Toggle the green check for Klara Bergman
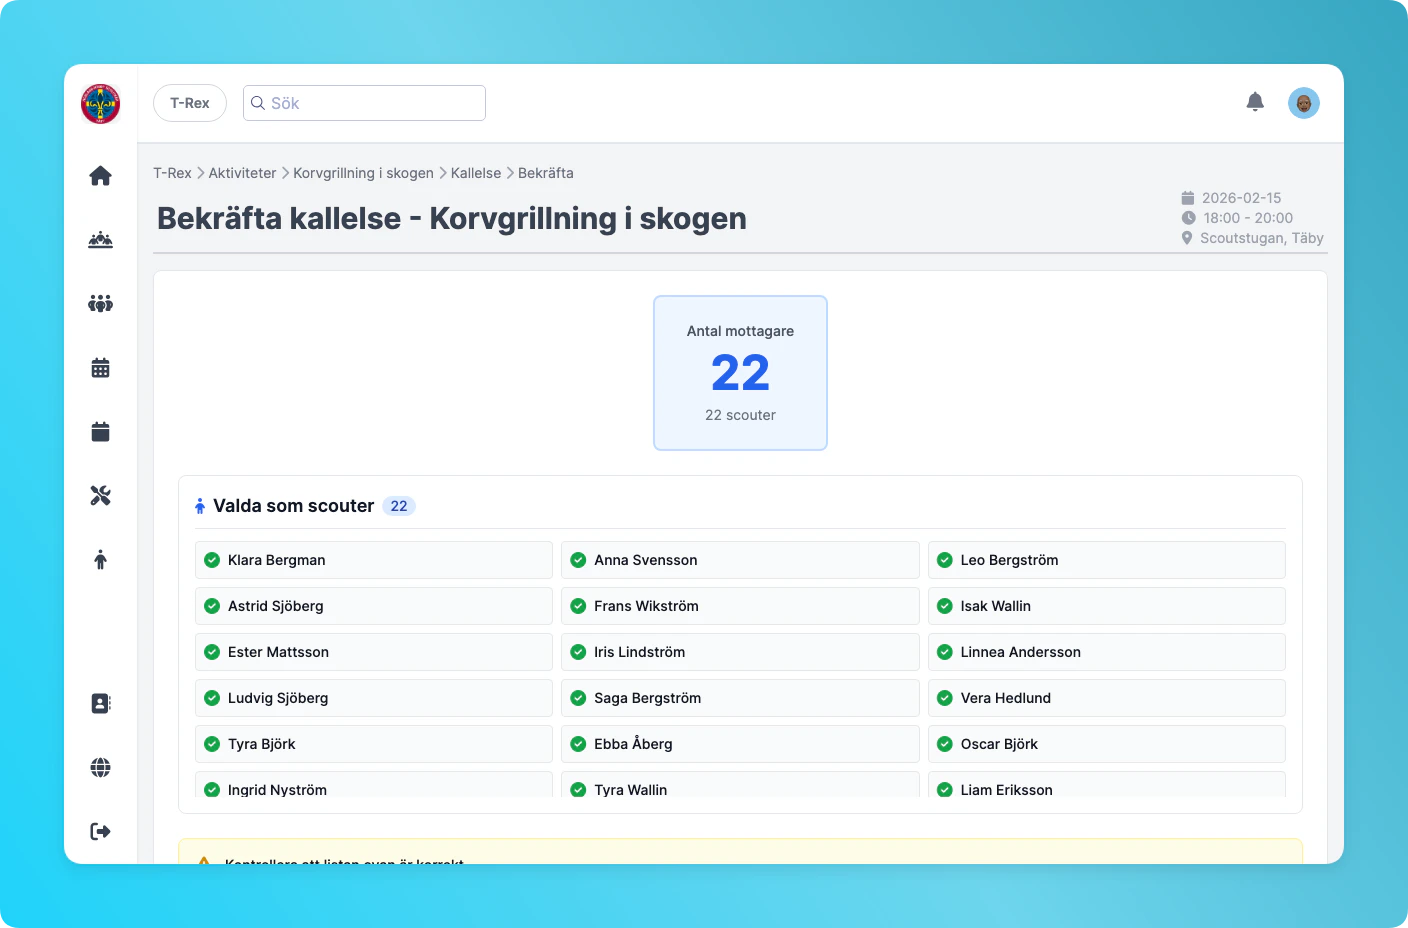The height and width of the screenshot is (928, 1408). 211,560
